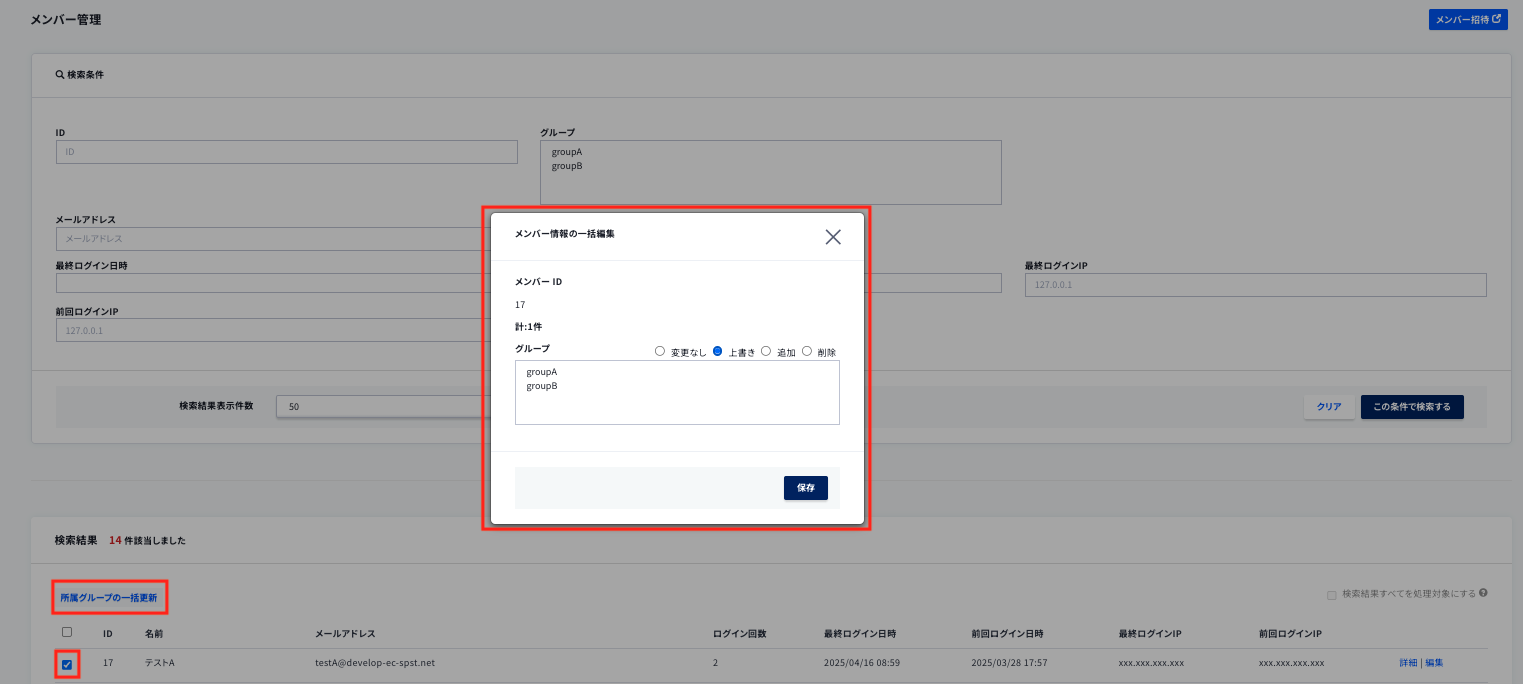Click the 保存 button

pyautogui.click(x=806, y=488)
